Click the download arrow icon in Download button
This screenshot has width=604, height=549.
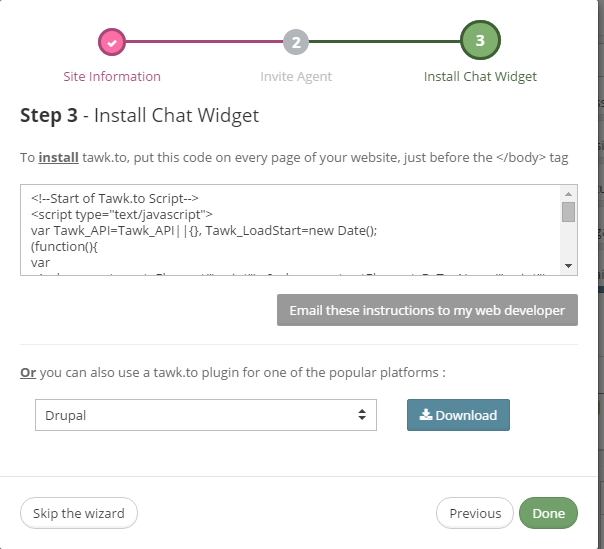tap(425, 415)
